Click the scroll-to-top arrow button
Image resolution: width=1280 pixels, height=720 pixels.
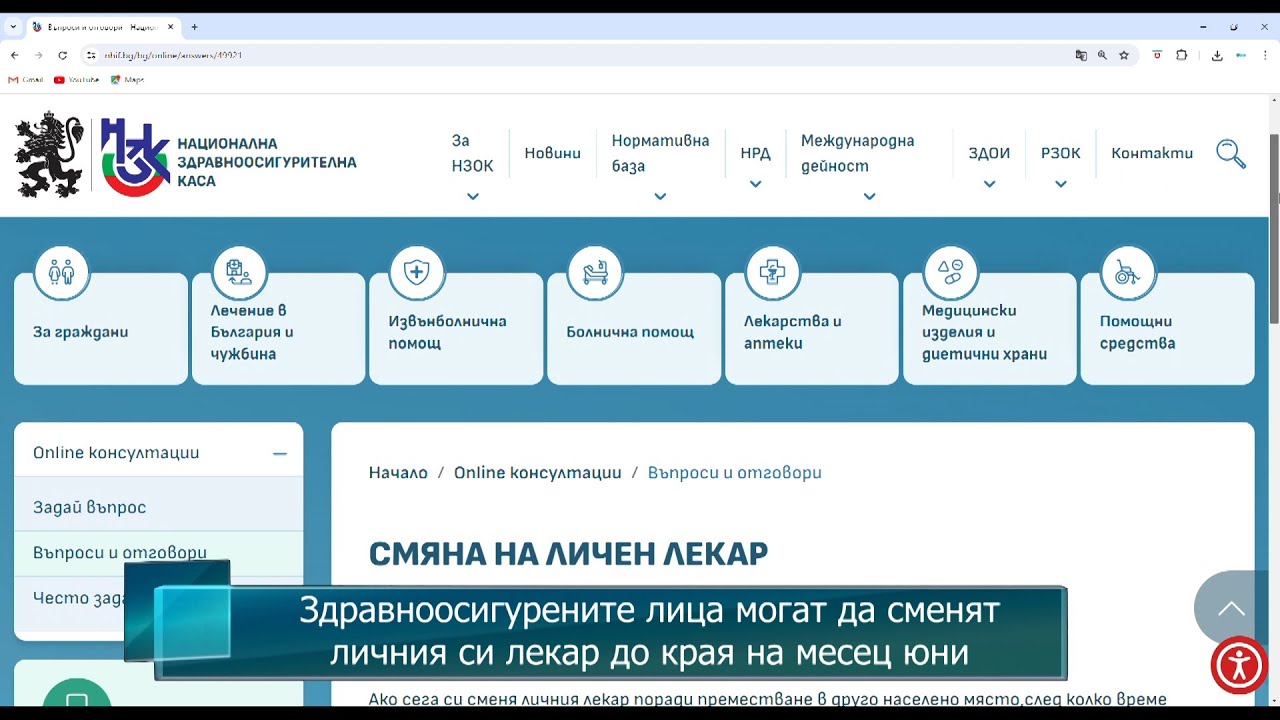click(x=1231, y=608)
